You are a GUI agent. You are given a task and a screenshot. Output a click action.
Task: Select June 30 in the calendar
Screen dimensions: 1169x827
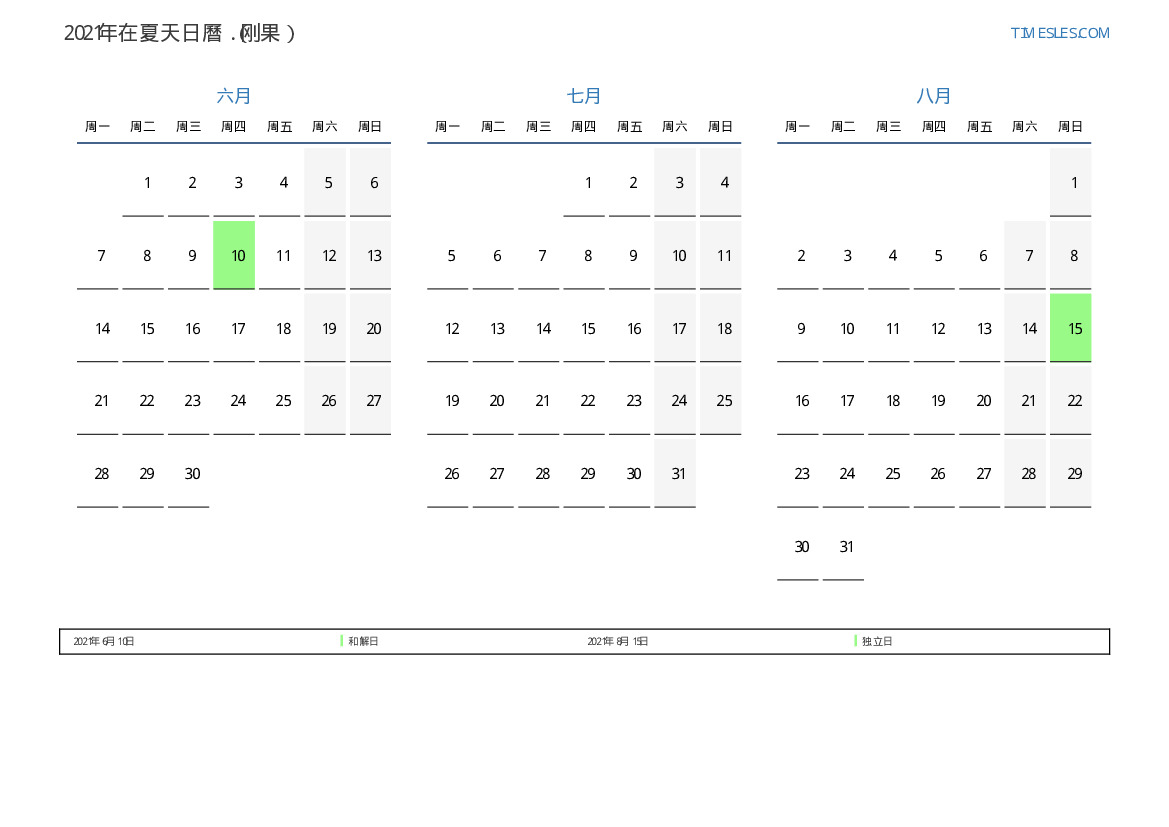192,474
